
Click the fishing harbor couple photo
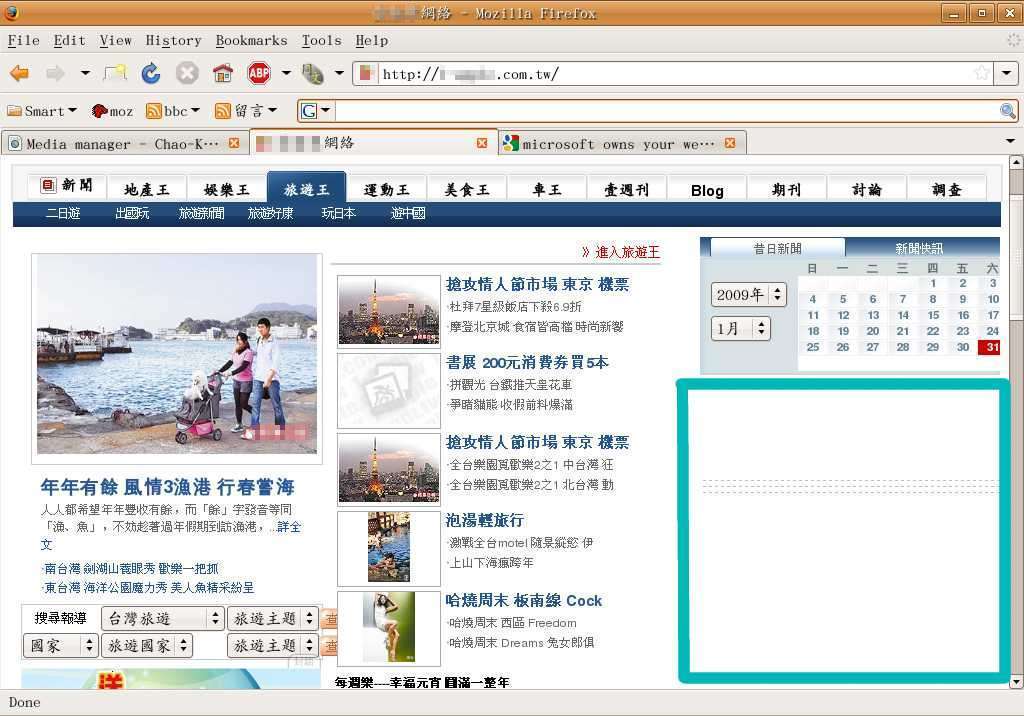pyautogui.click(x=177, y=353)
